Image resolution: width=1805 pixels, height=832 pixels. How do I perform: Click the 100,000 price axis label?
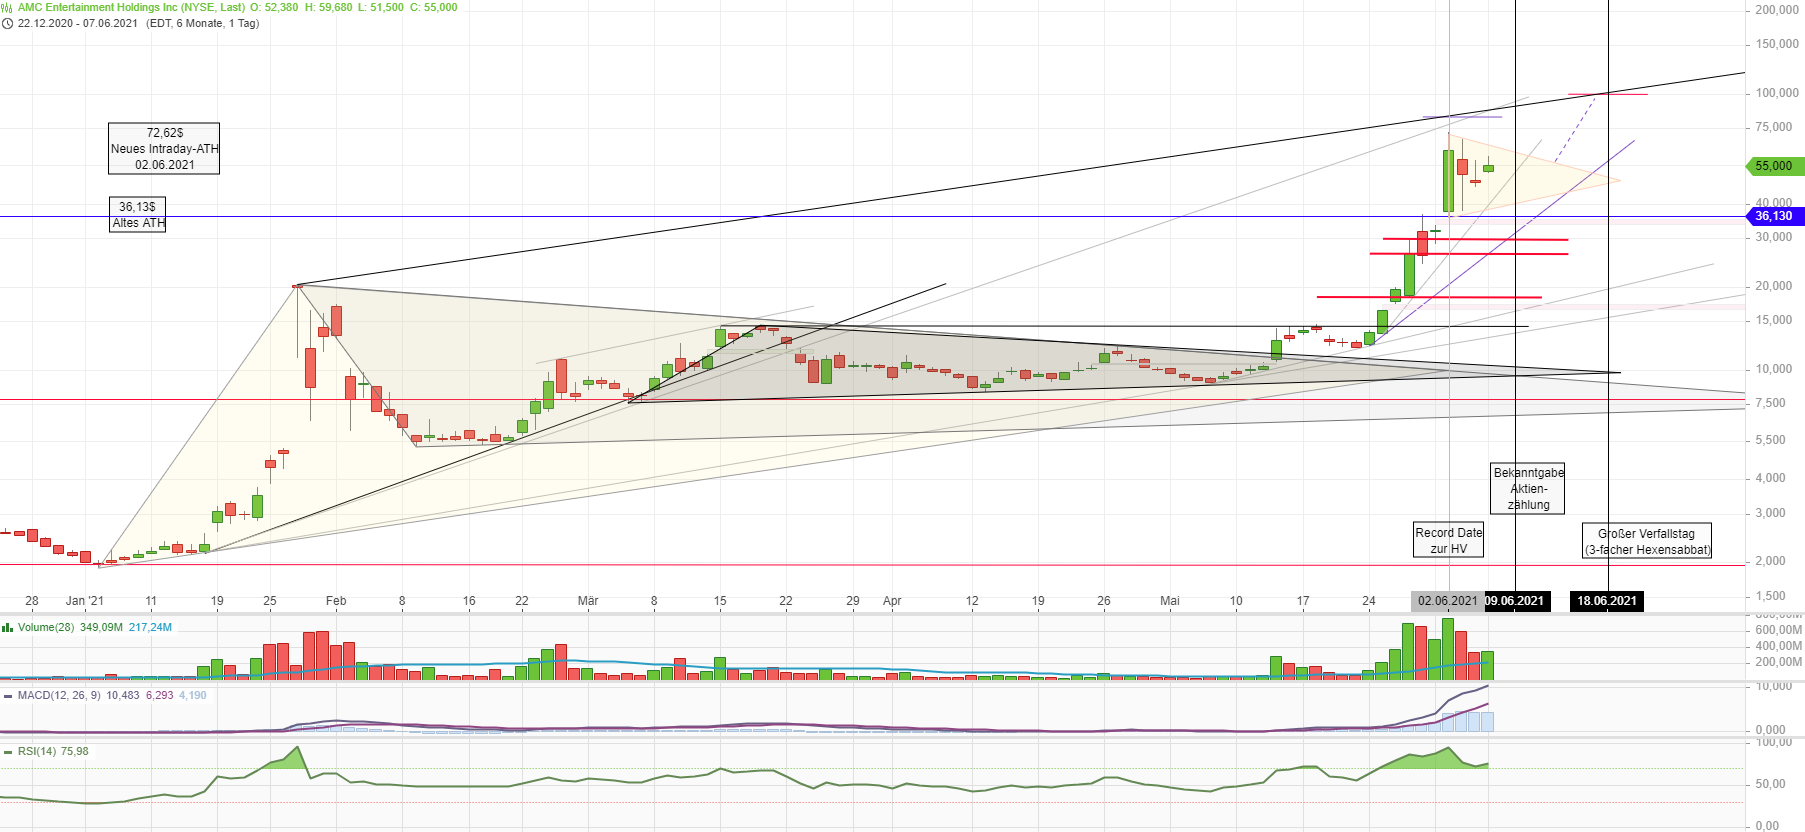(x=1777, y=93)
